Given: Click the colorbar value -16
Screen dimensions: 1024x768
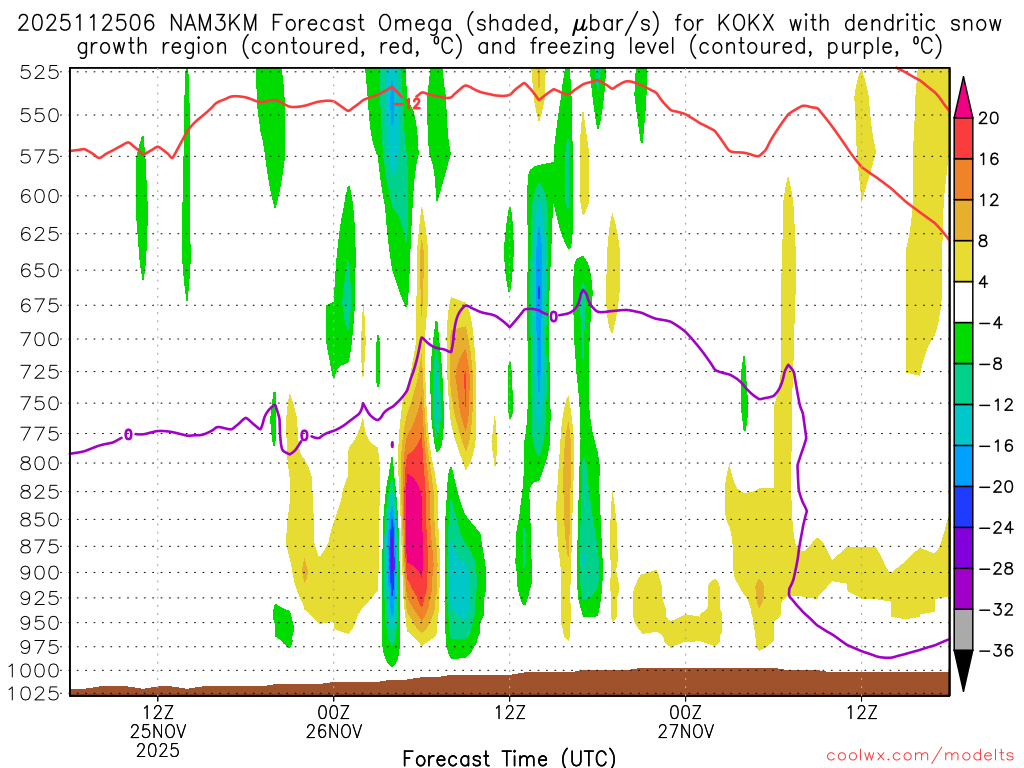Looking at the screenshot, I should point(996,446).
